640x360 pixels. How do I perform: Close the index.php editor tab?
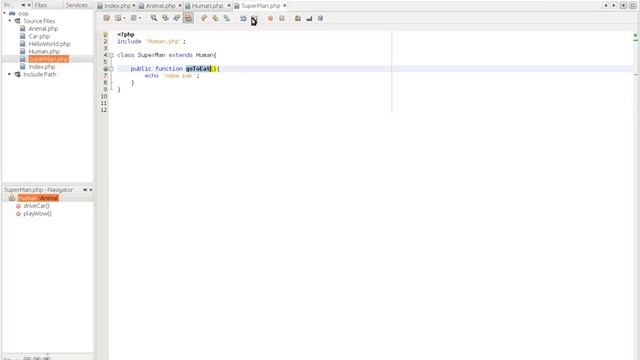133,5
